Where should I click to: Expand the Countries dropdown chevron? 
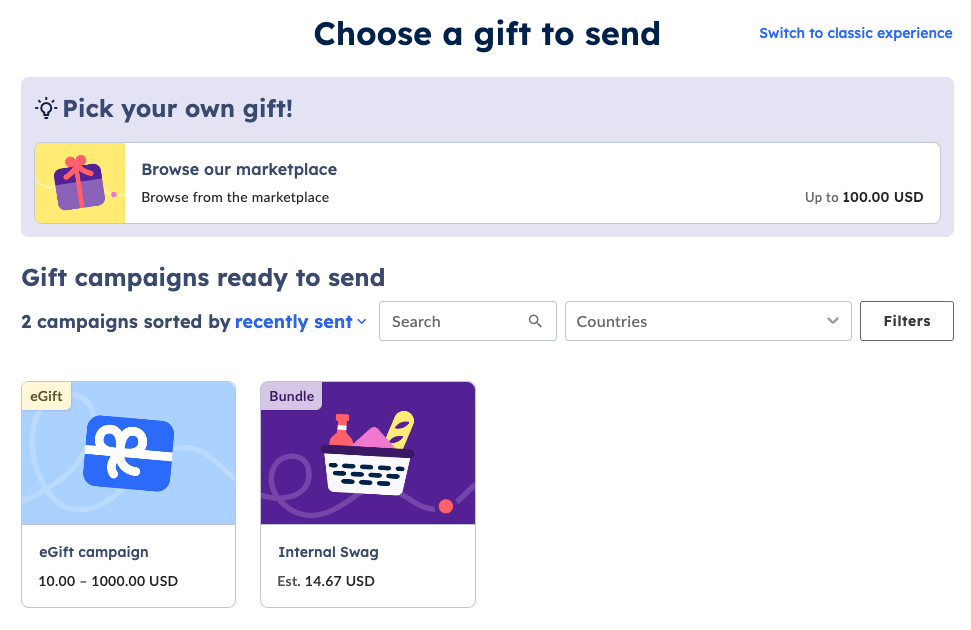tap(833, 321)
